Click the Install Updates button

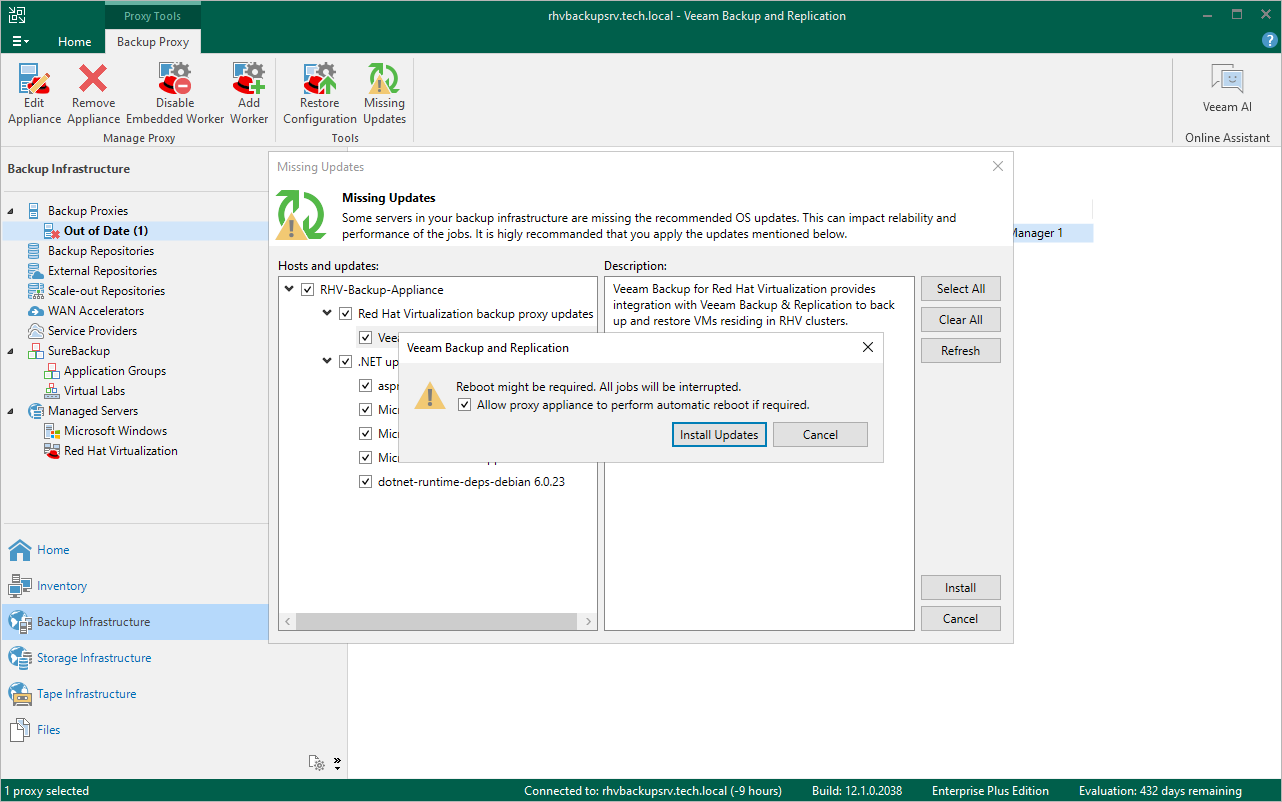[720, 435]
